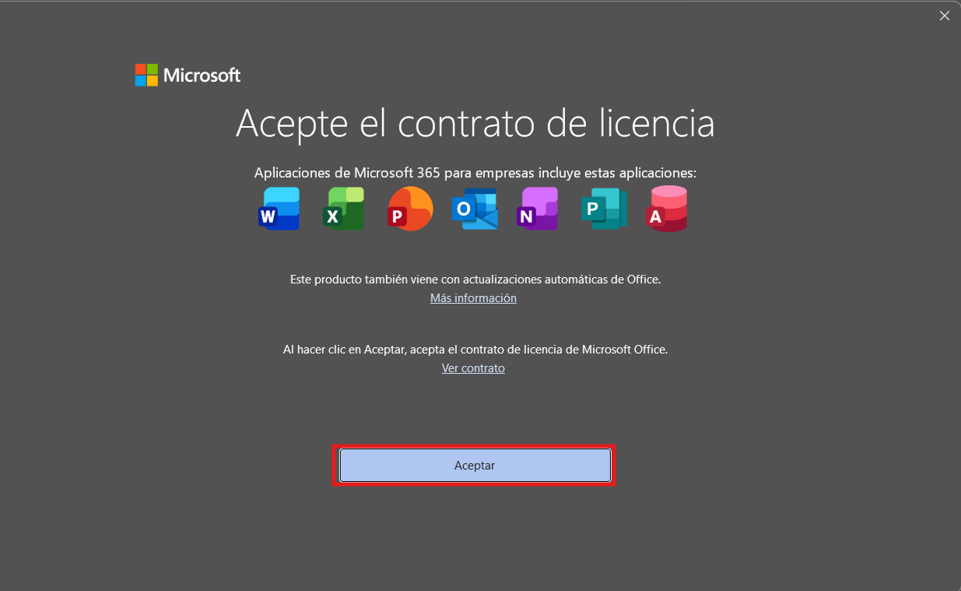Image resolution: width=961 pixels, height=591 pixels.
Task: Open the Más información link
Action: 473,298
